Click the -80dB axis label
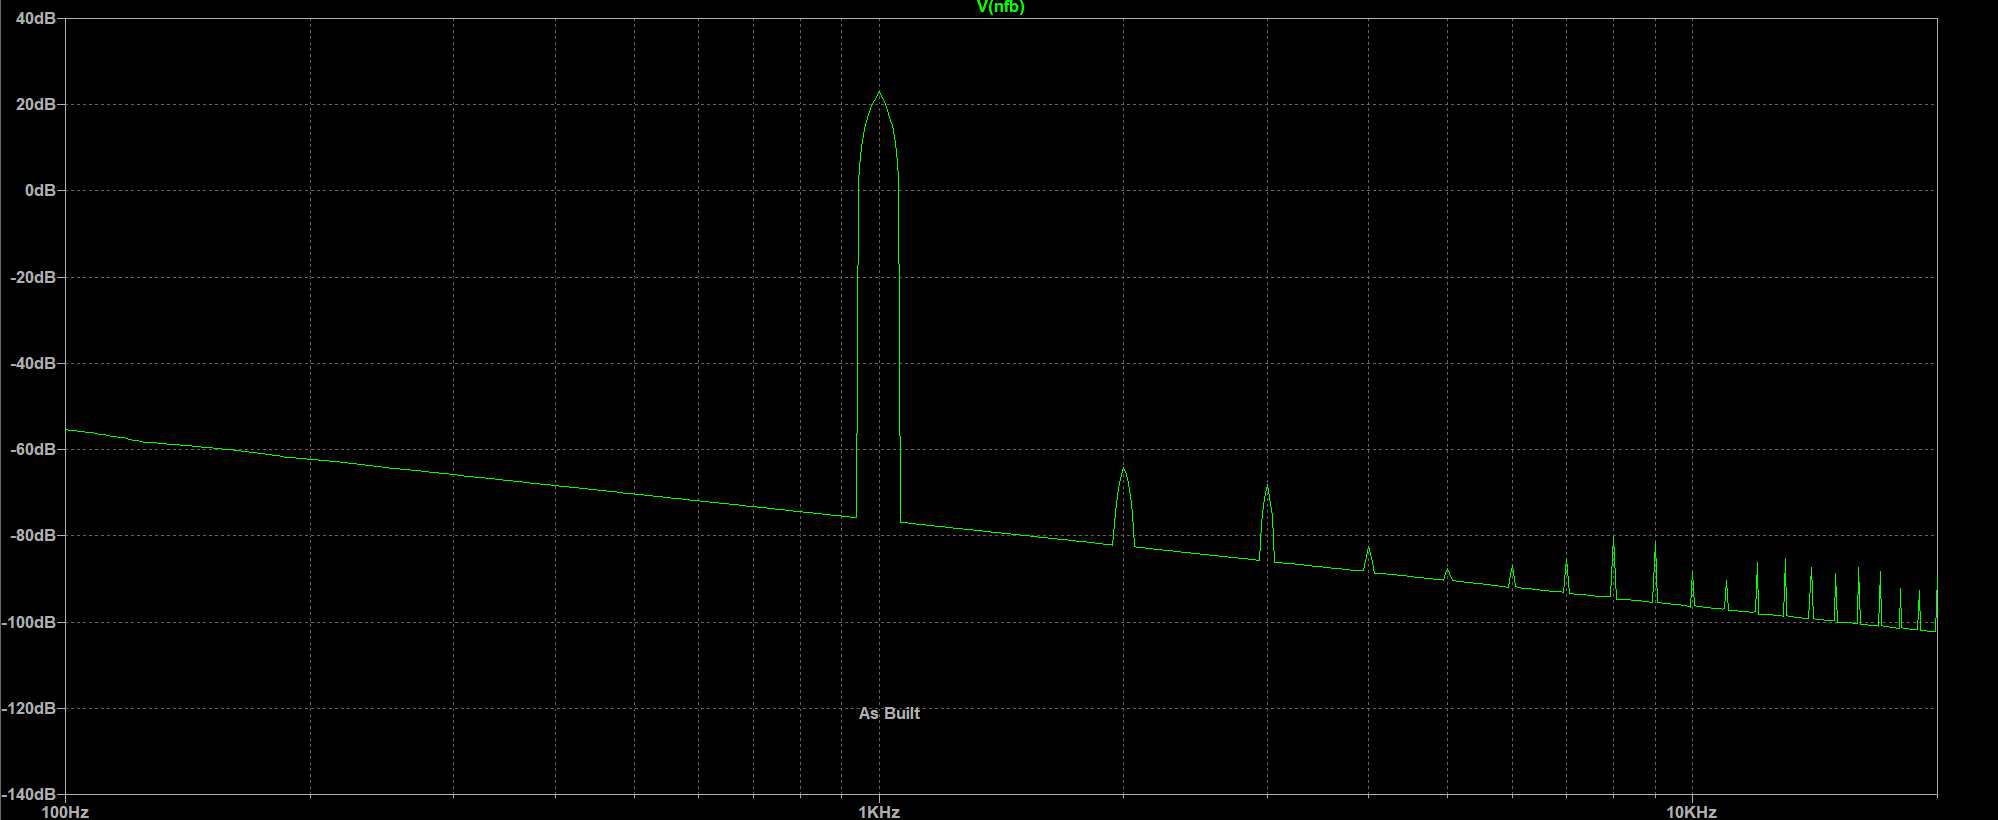This screenshot has width=1998, height=820. (x=33, y=535)
